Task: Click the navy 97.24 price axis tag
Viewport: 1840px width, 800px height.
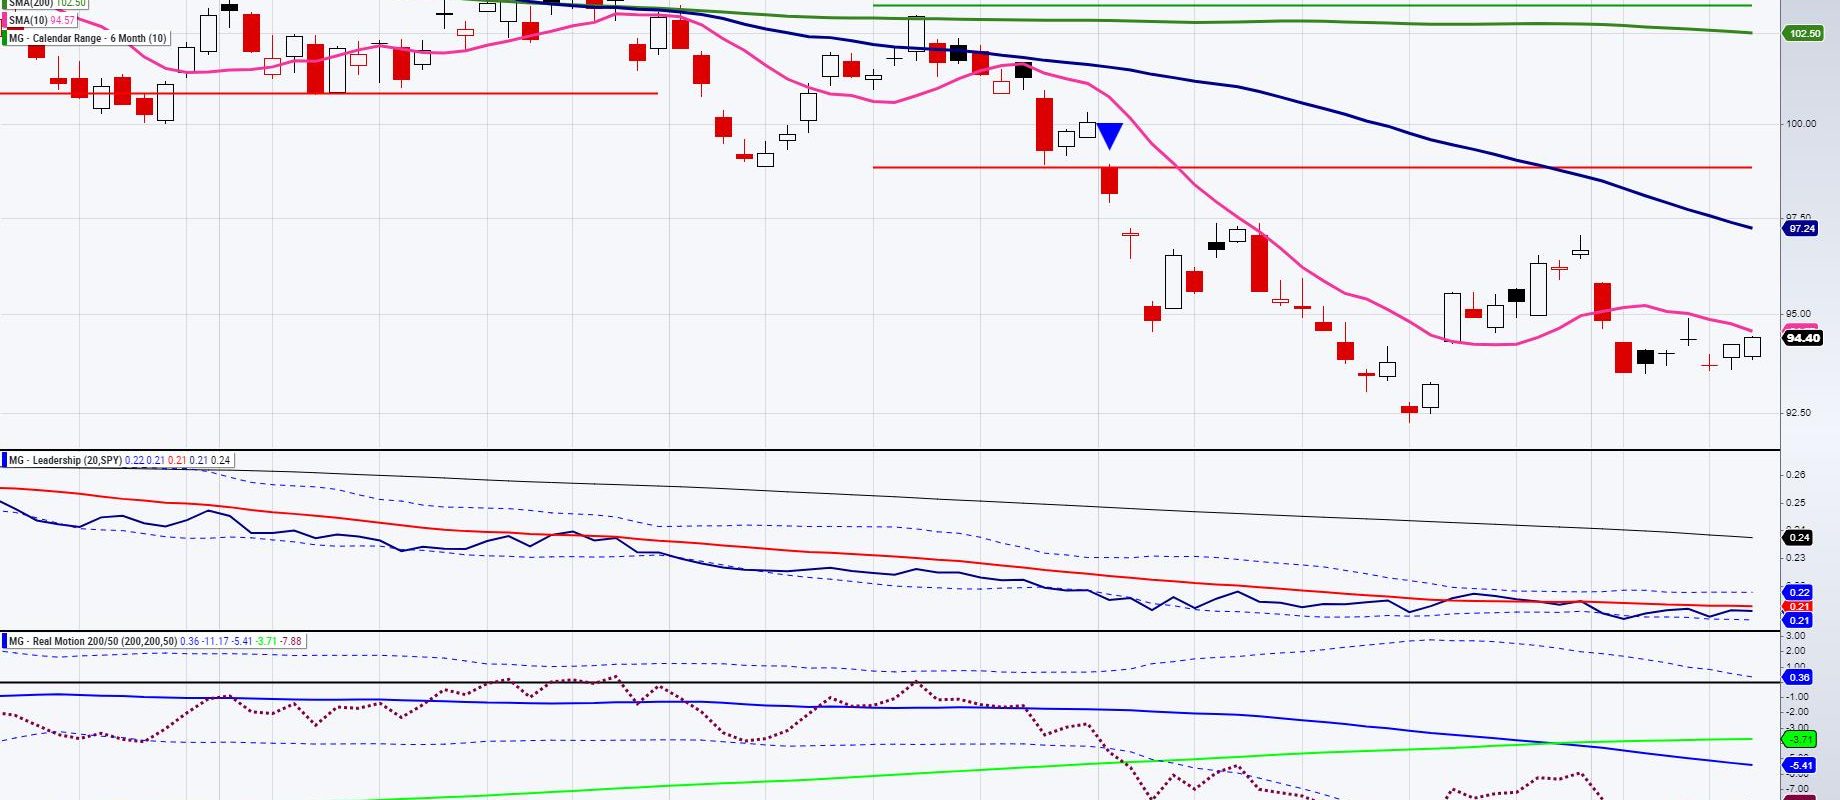Action: pyautogui.click(x=1801, y=229)
